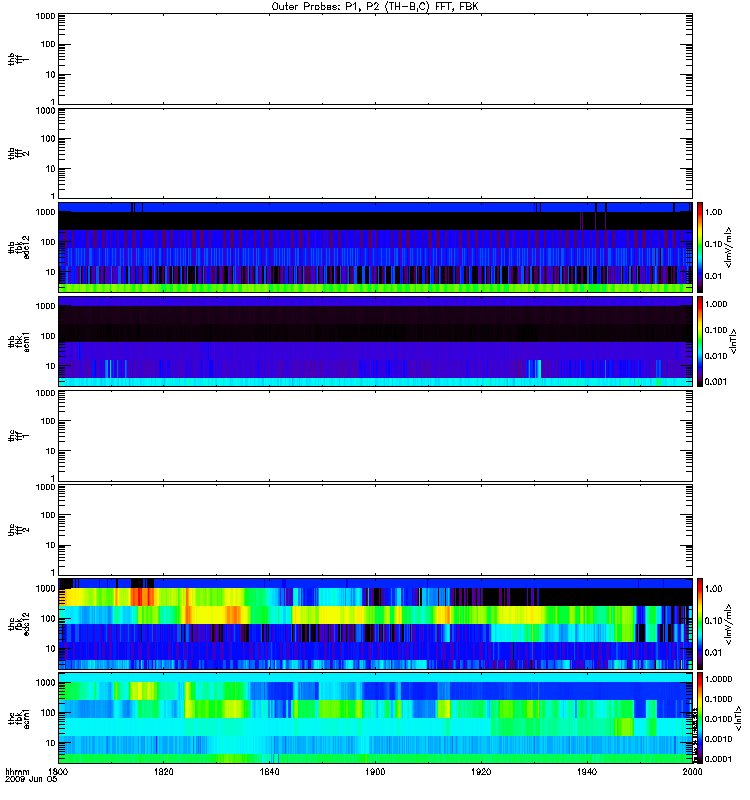Click the y-axis label of the second thc panel

[18, 530]
